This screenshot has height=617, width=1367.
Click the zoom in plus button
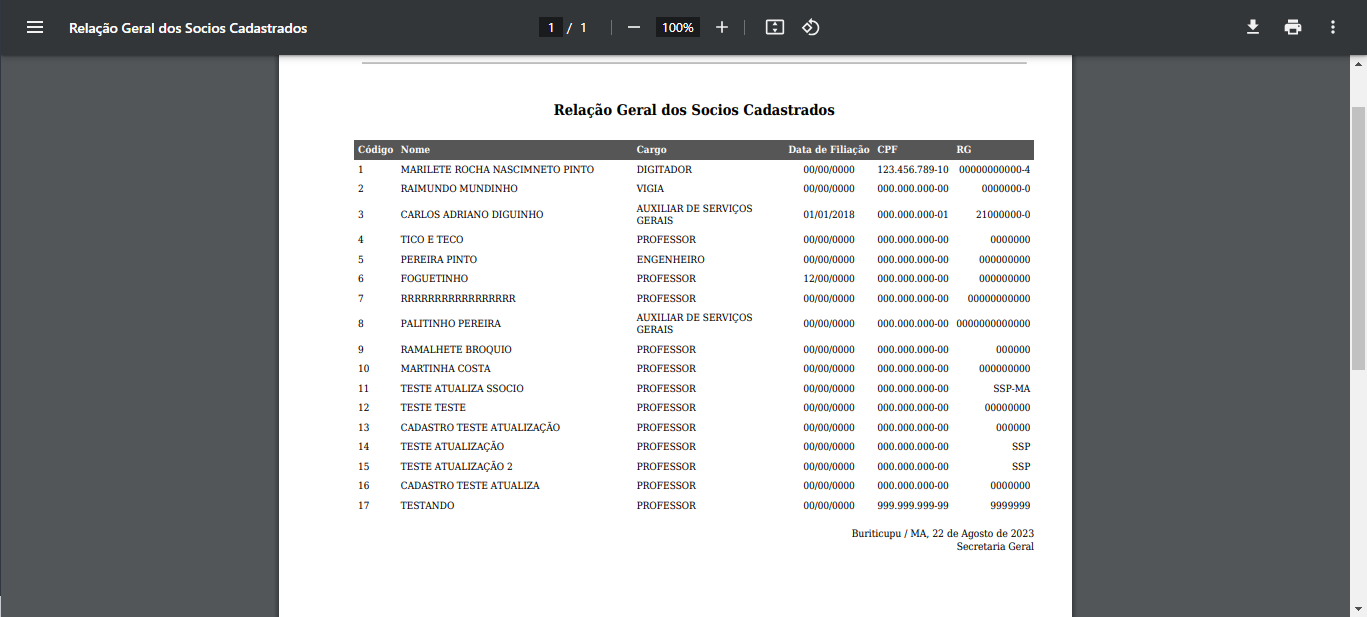(722, 28)
